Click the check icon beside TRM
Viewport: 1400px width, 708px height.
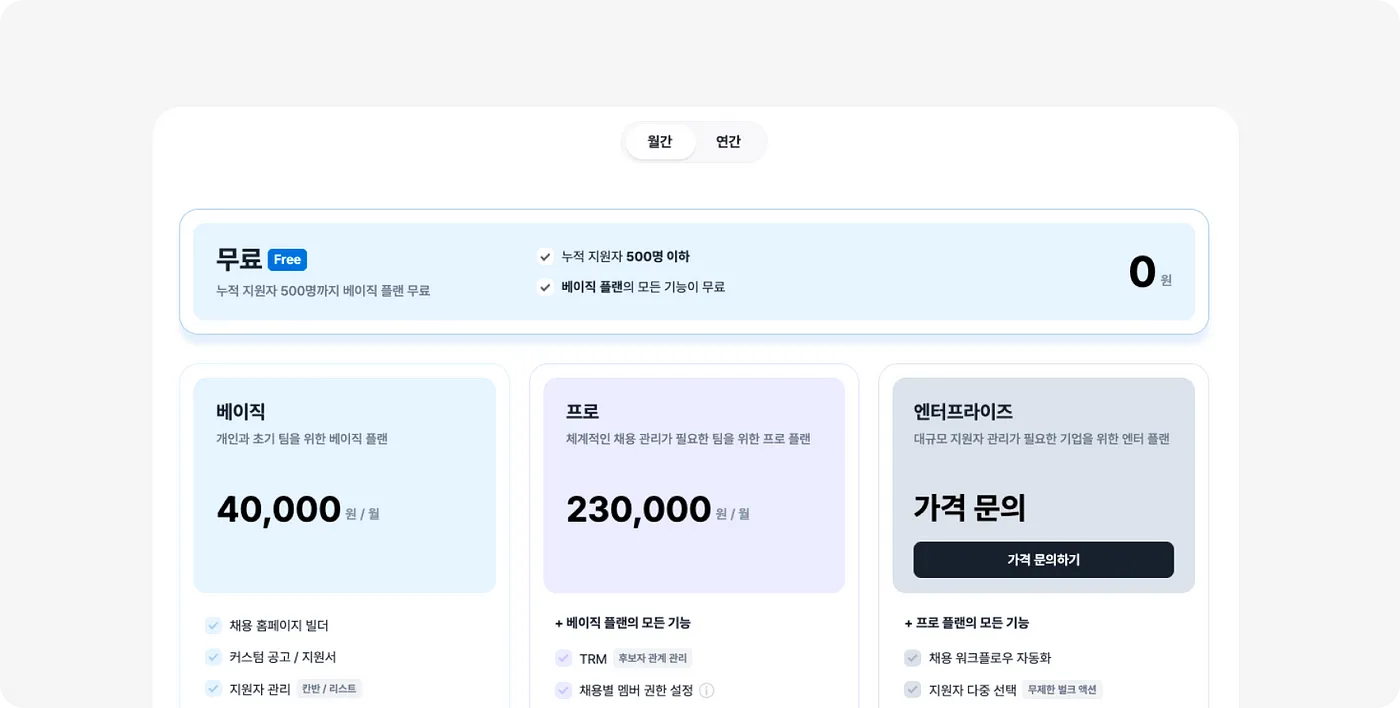[563, 658]
